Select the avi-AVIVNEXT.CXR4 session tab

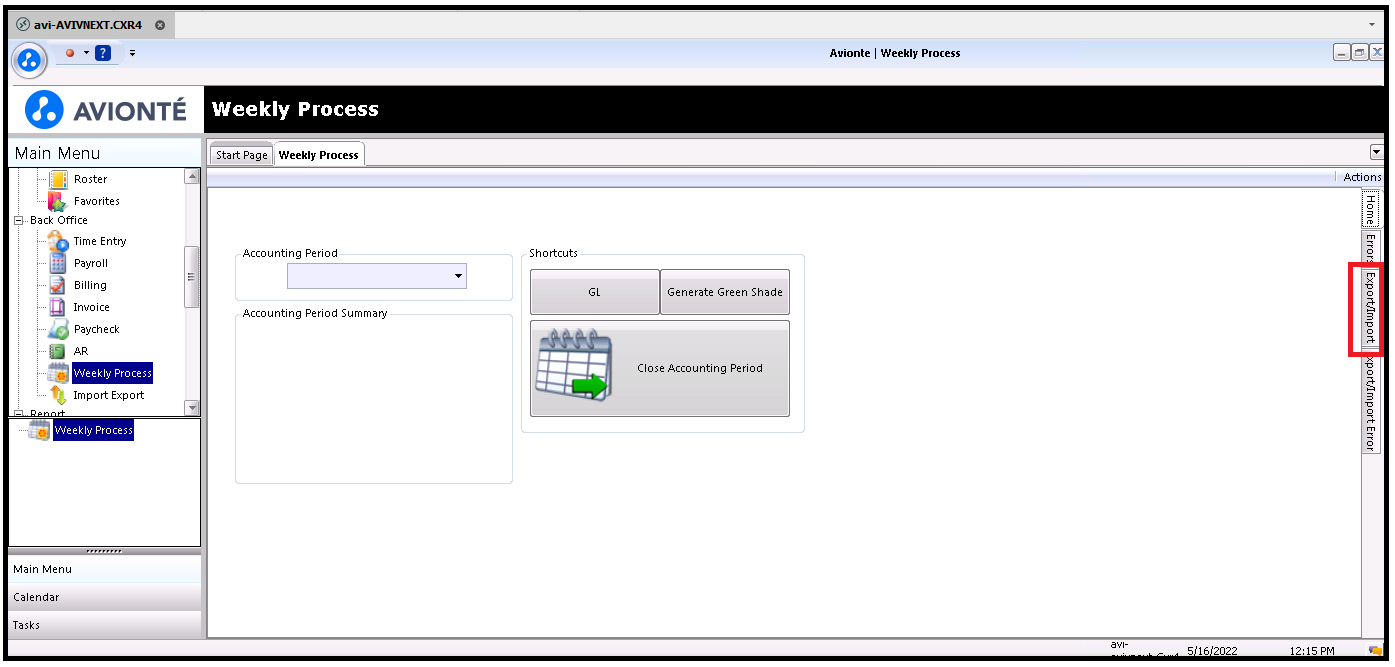[x=90, y=24]
